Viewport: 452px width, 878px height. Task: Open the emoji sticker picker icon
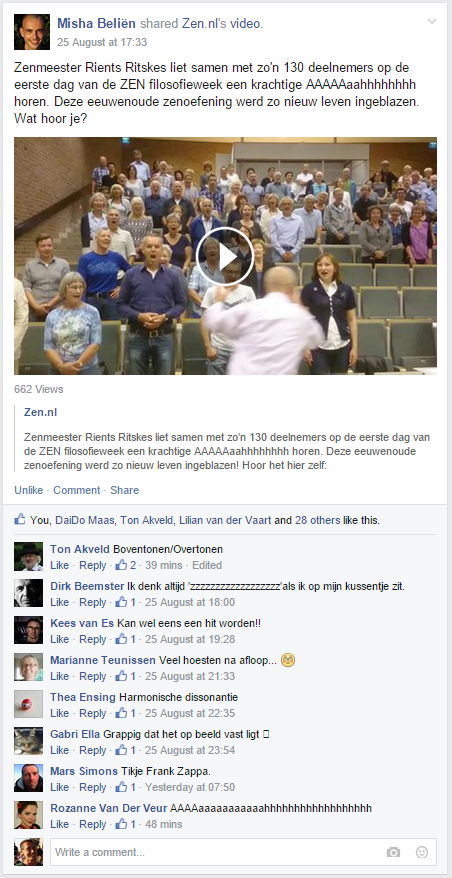[x=422, y=852]
